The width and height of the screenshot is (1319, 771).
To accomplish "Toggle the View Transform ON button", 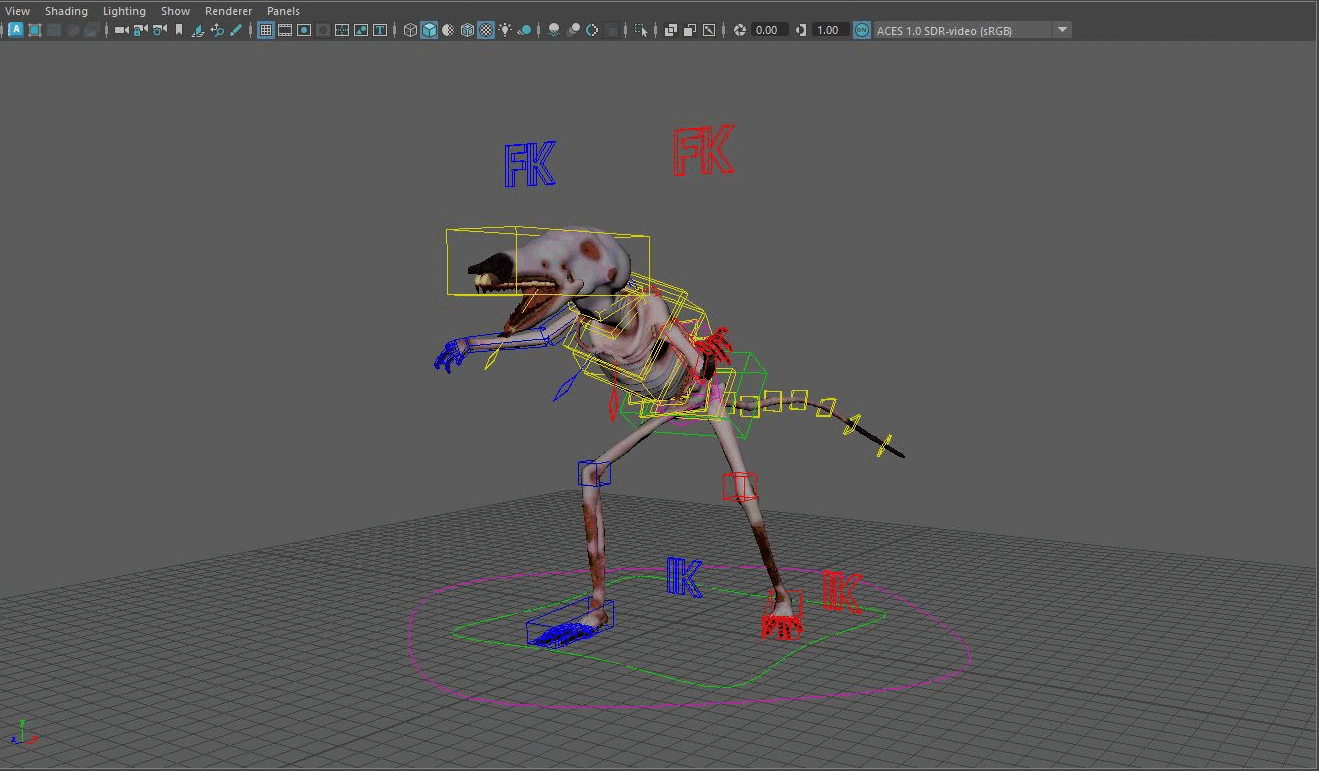I will point(862,30).
